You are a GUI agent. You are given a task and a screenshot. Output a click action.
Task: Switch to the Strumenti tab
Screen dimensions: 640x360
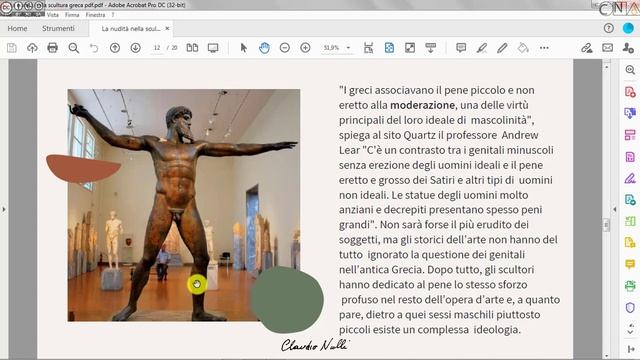tap(58, 29)
